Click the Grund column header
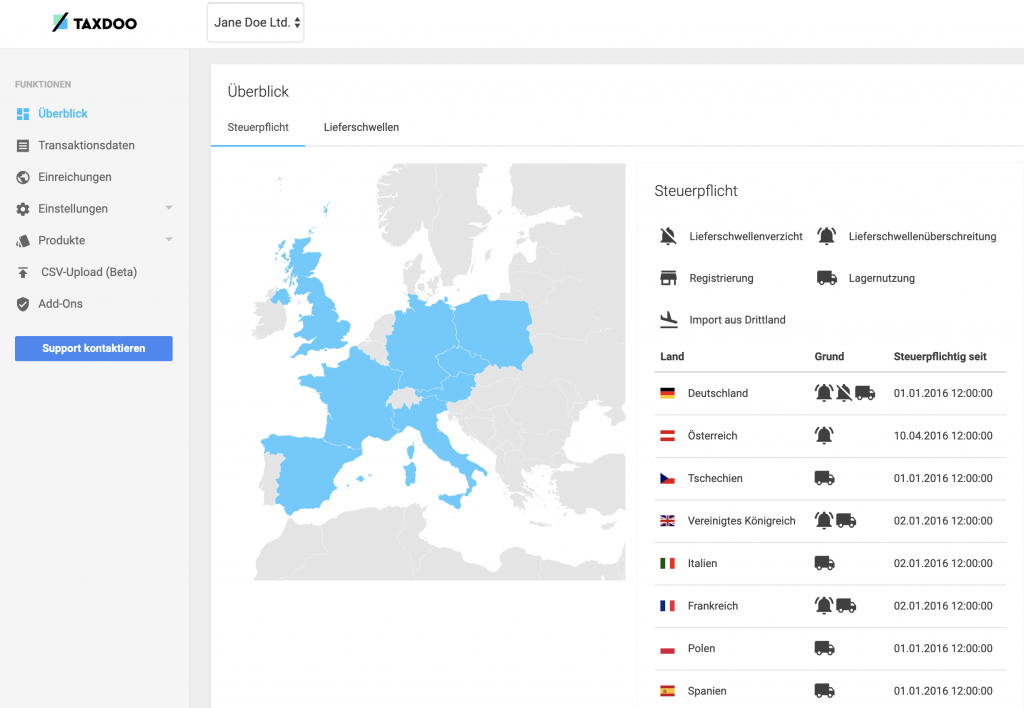 (829, 357)
